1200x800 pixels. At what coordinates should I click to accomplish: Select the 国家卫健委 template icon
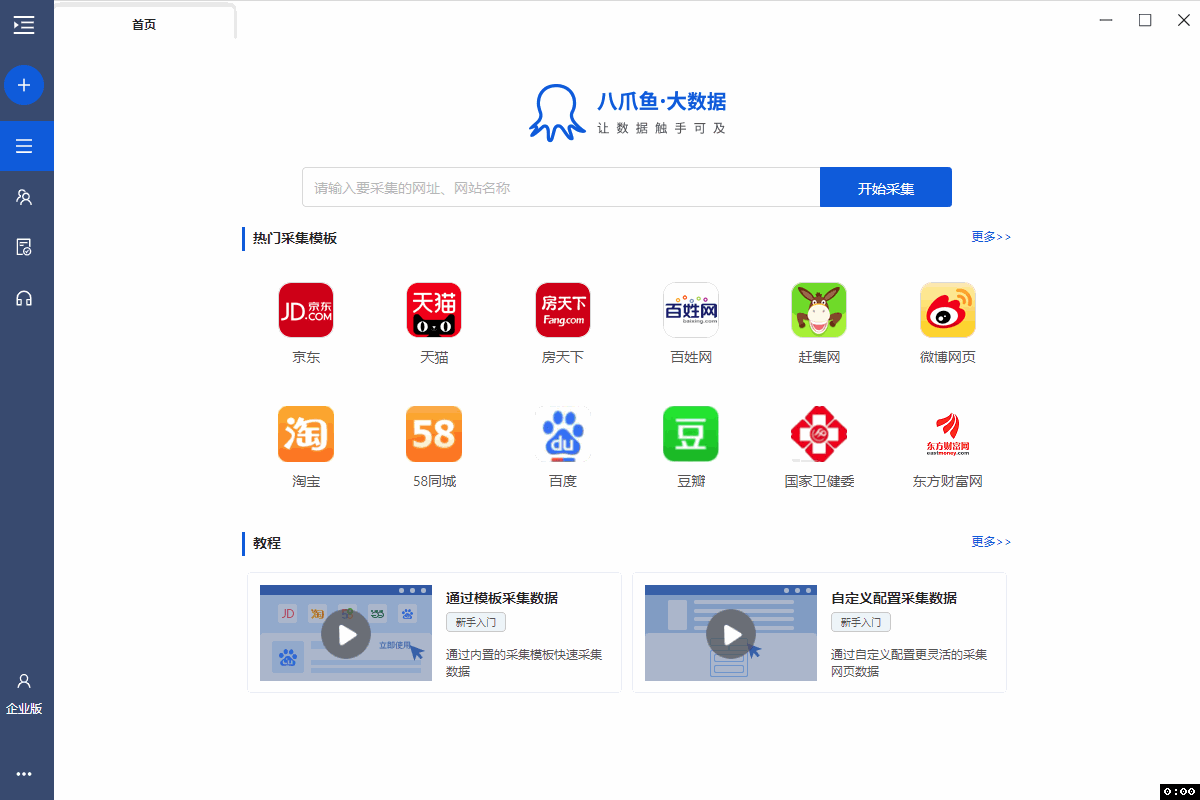point(819,434)
